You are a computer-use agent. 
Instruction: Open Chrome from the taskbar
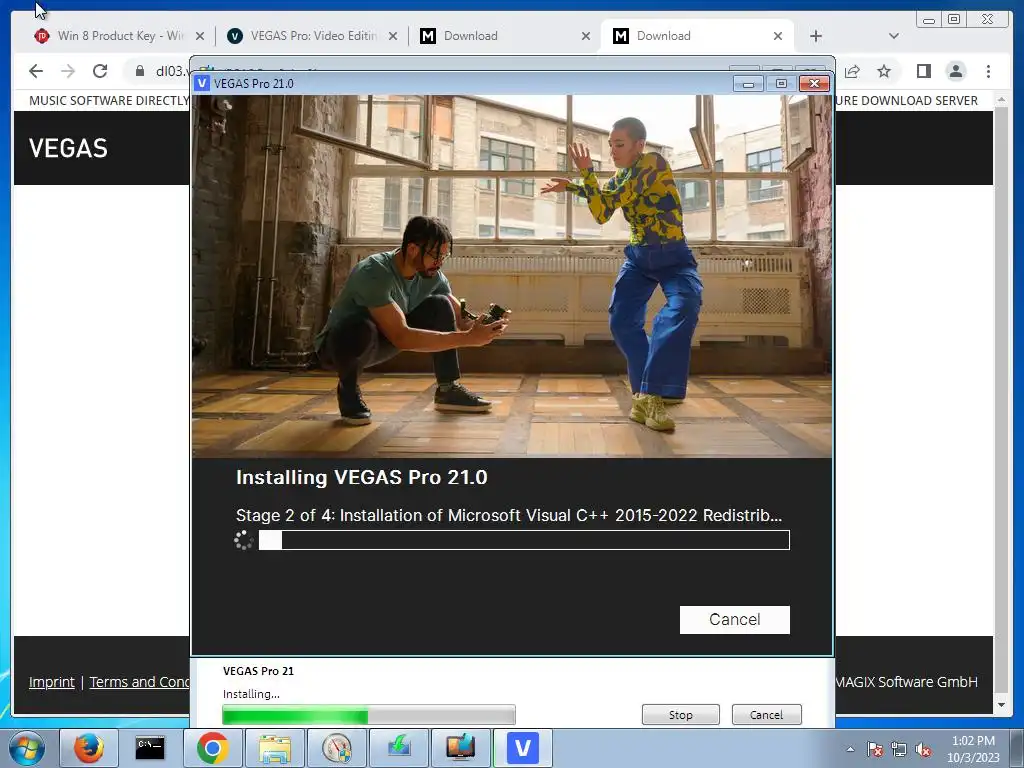tap(212, 748)
